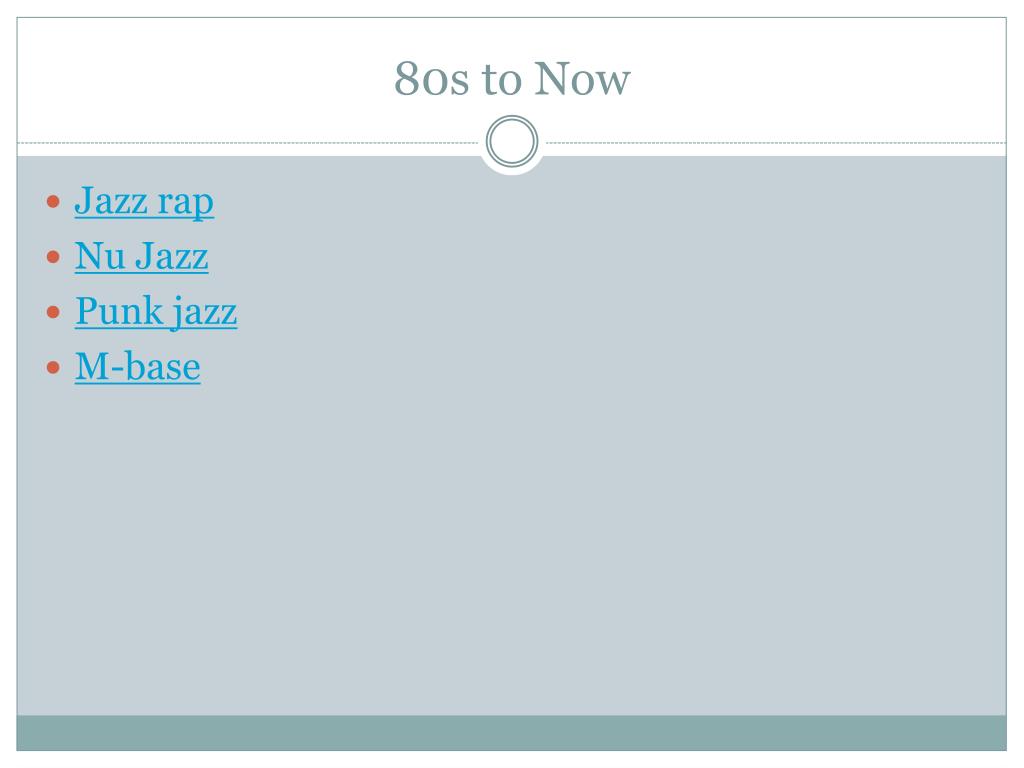The width and height of the screenshot is (1024, 768).
Task: Click the orange bullet beside Nu Jazz
Action: (54, 257)
